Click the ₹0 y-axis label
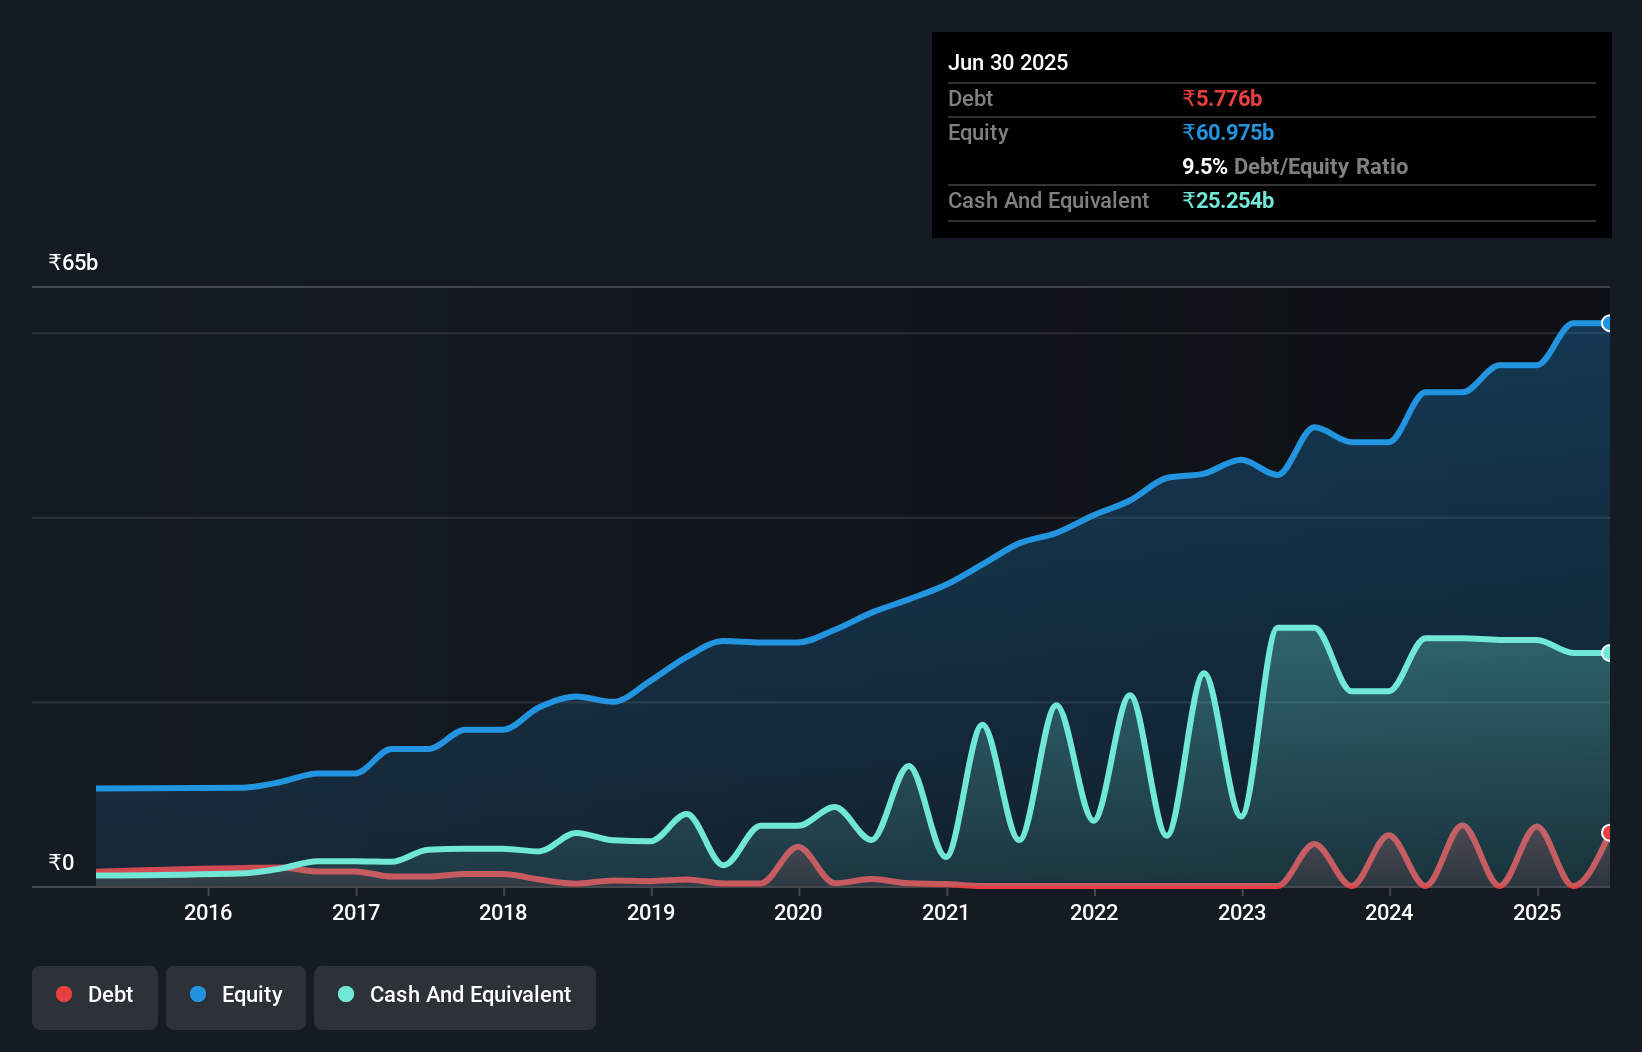This screenshot has height=1052, width=1642. [x=61, y=862]
